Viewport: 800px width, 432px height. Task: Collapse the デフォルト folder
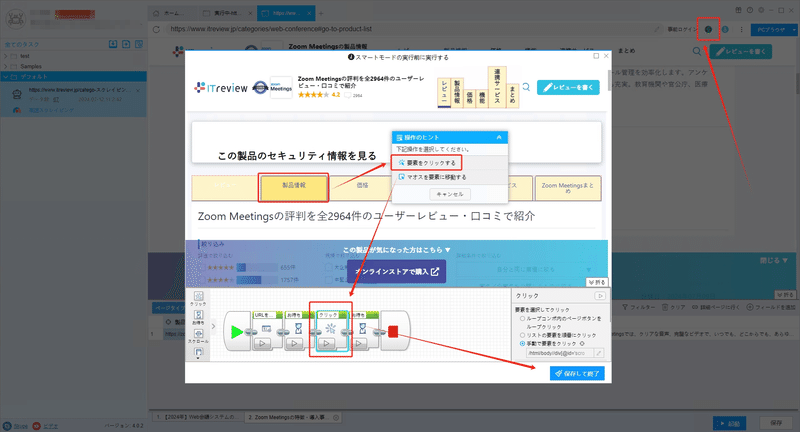coord(6,77)
